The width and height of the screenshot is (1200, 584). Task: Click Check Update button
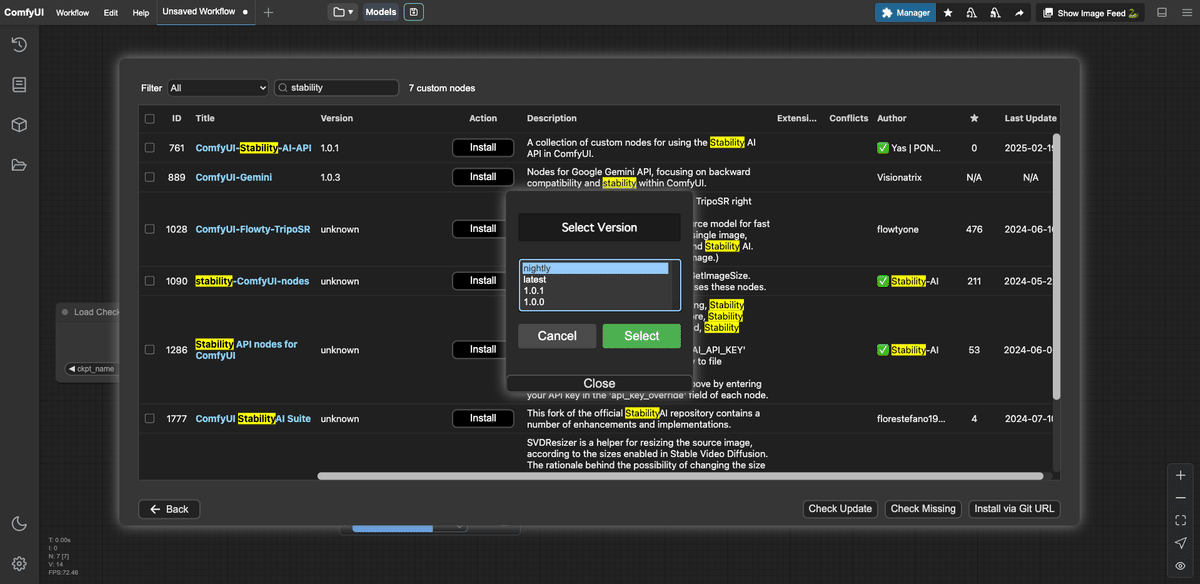(x=841, y=509)
